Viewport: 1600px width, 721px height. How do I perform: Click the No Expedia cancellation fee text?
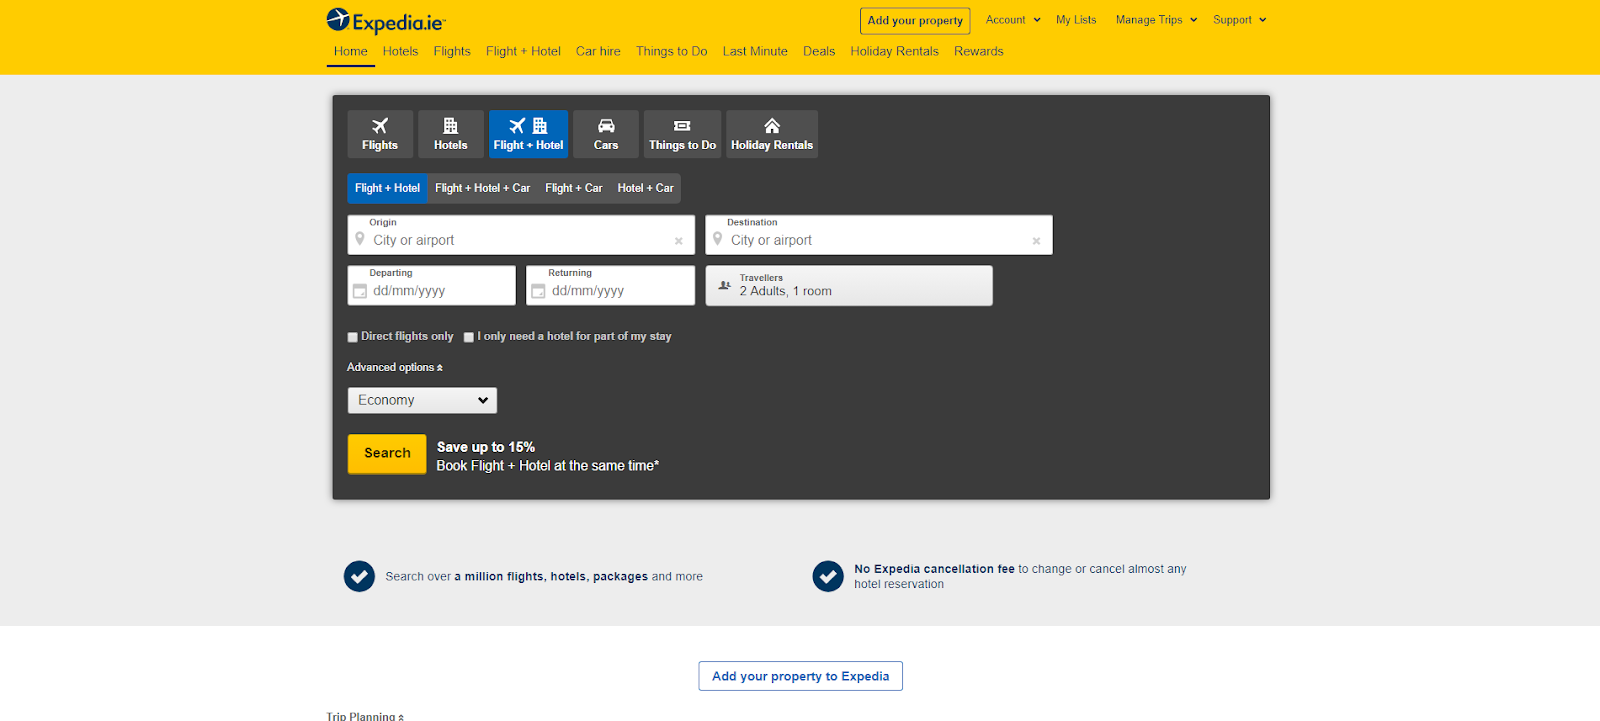pos(934,569)
